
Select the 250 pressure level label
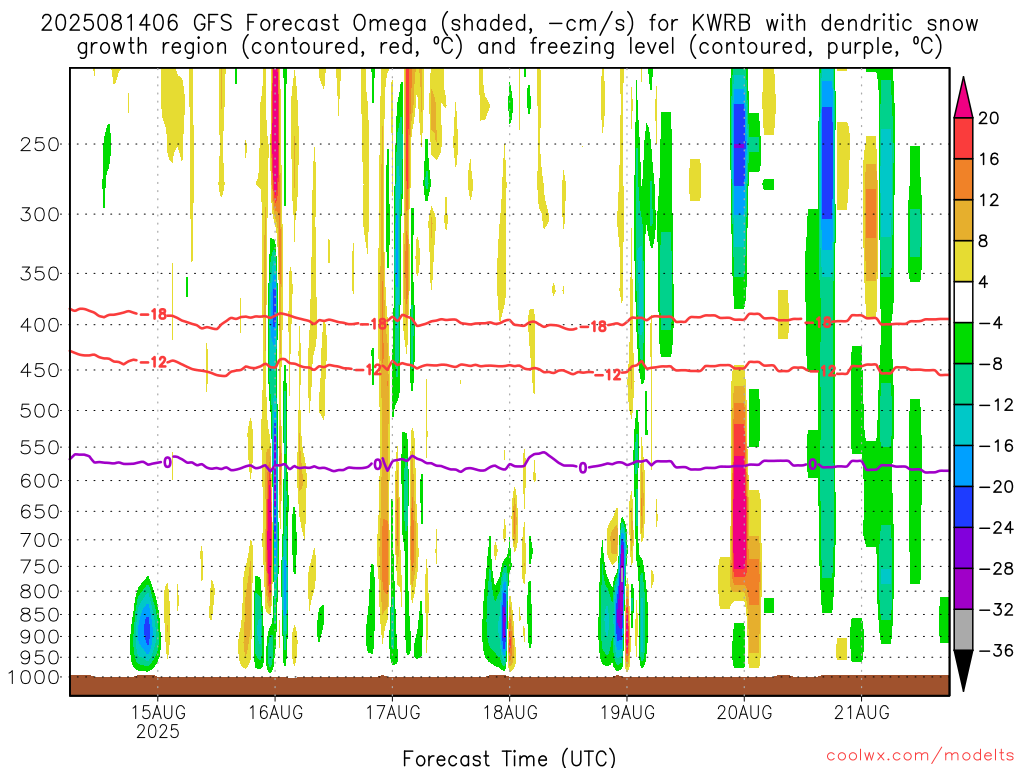pyautogui.click(x=40, y=144)
